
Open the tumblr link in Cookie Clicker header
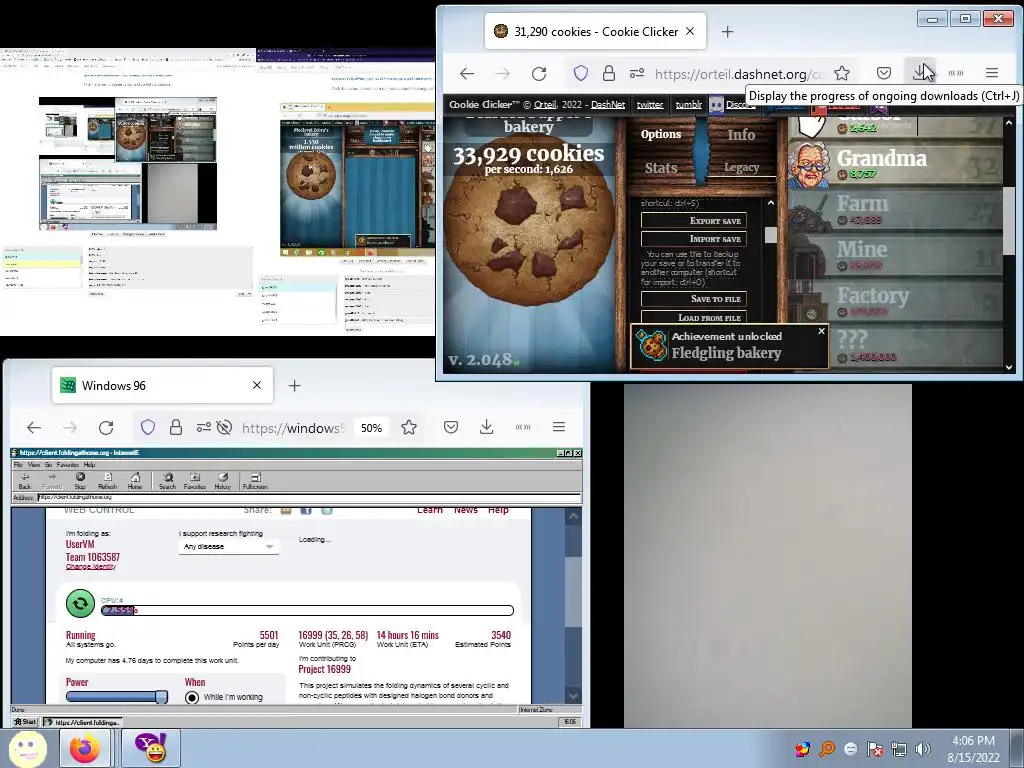688,104
